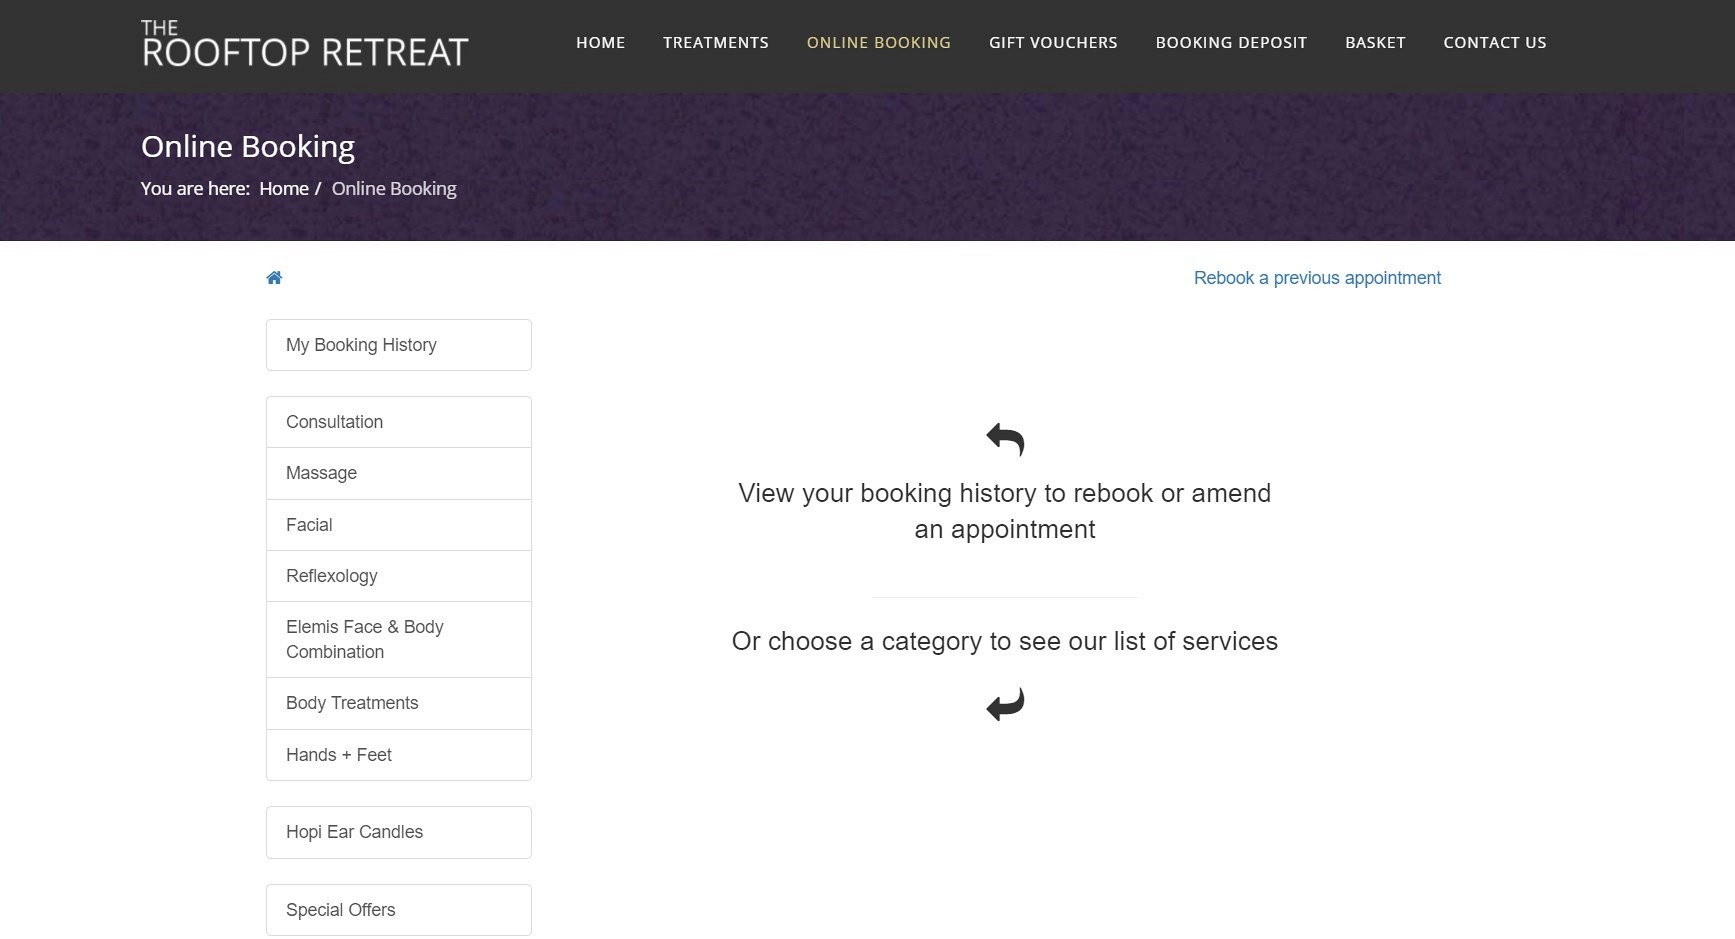Select the Consultation category
1735x939 pixels.
coord(398,422)
